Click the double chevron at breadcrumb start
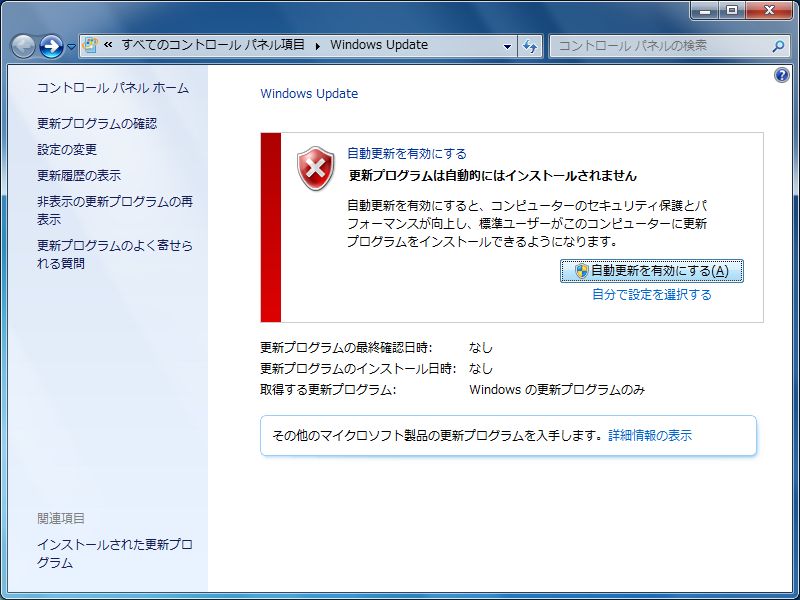This screenshot has width=800, height=600. pyautogui.click(x=108, y=45)
